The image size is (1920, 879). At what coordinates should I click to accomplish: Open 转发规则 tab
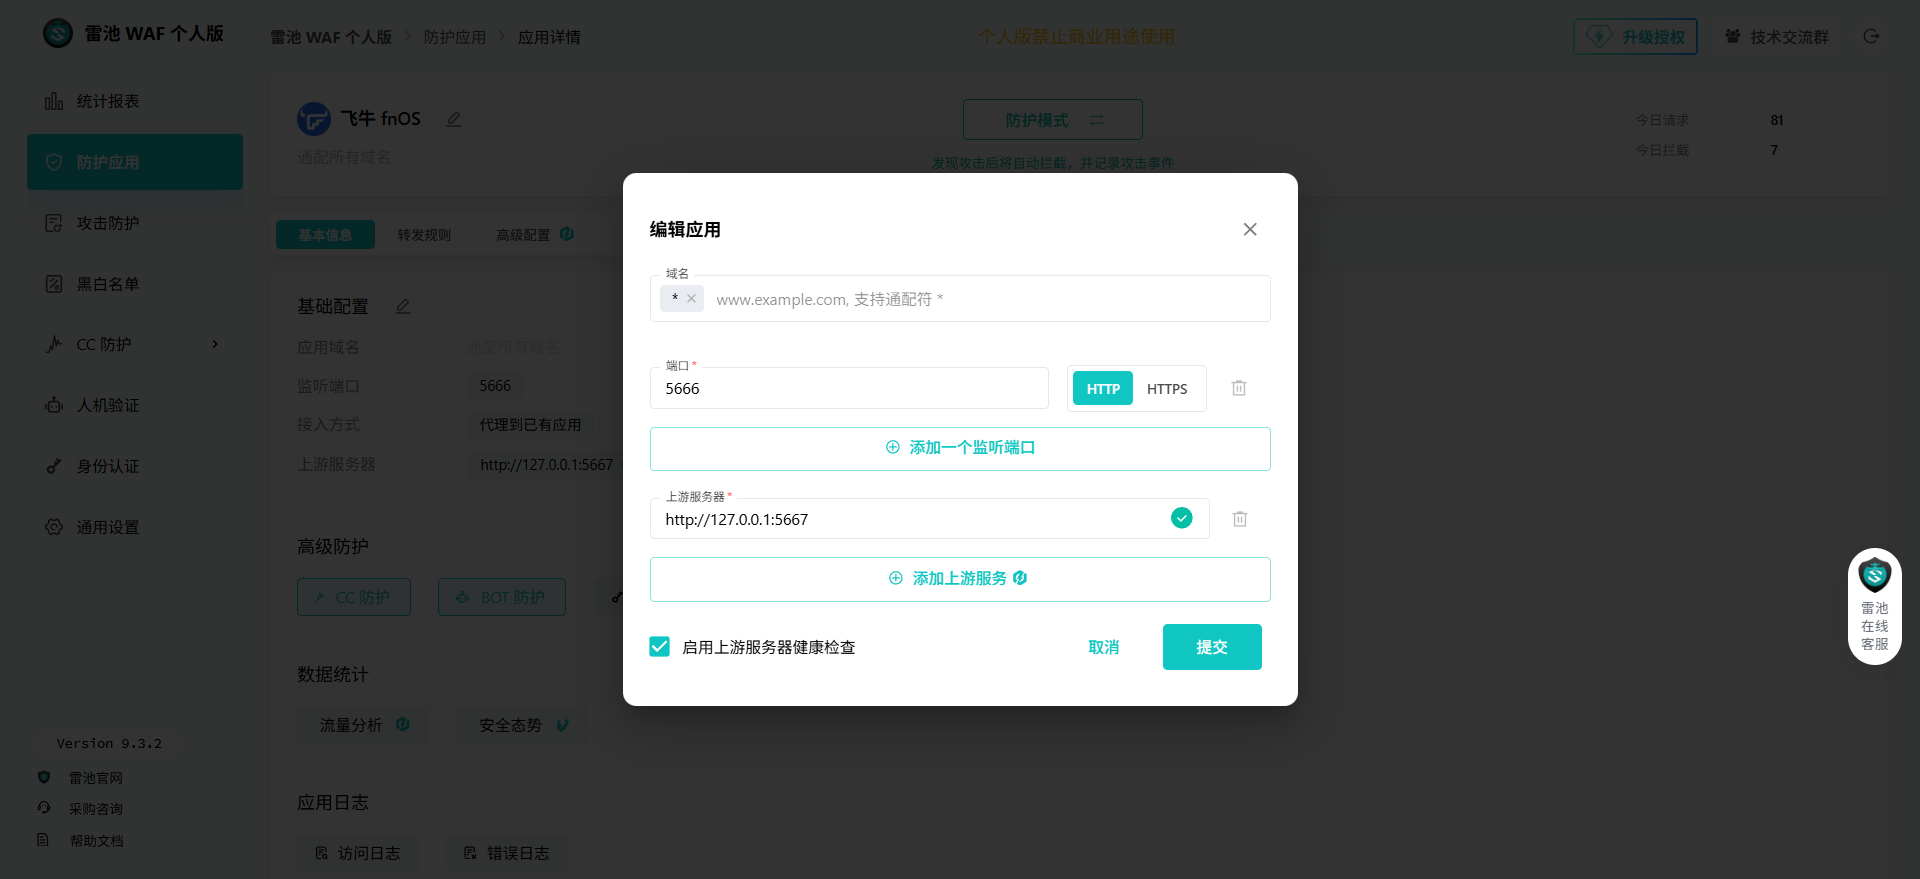(x=424, y=235)
